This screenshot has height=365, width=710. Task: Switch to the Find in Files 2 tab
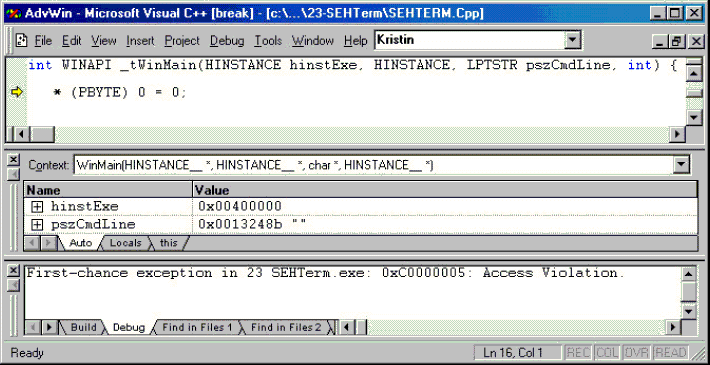(x=286, y=327)
